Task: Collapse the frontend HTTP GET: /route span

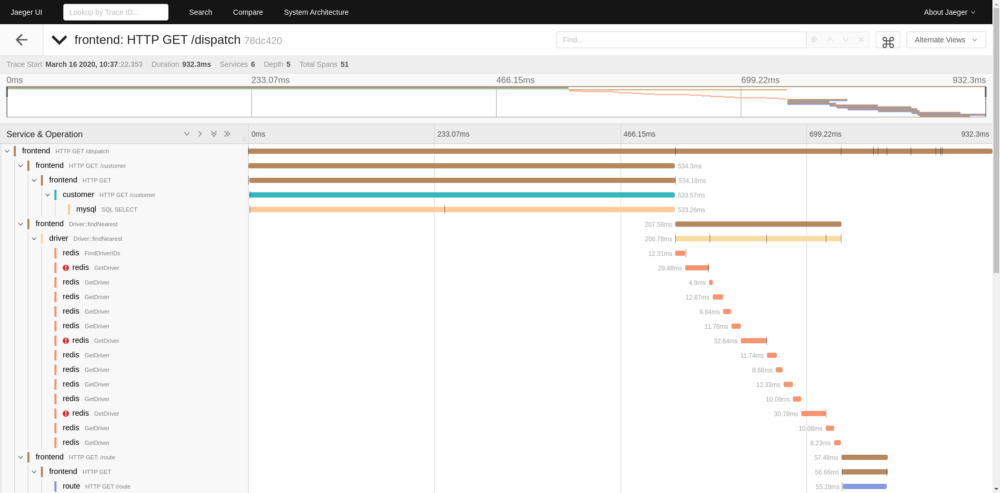Action: point(20,457)
